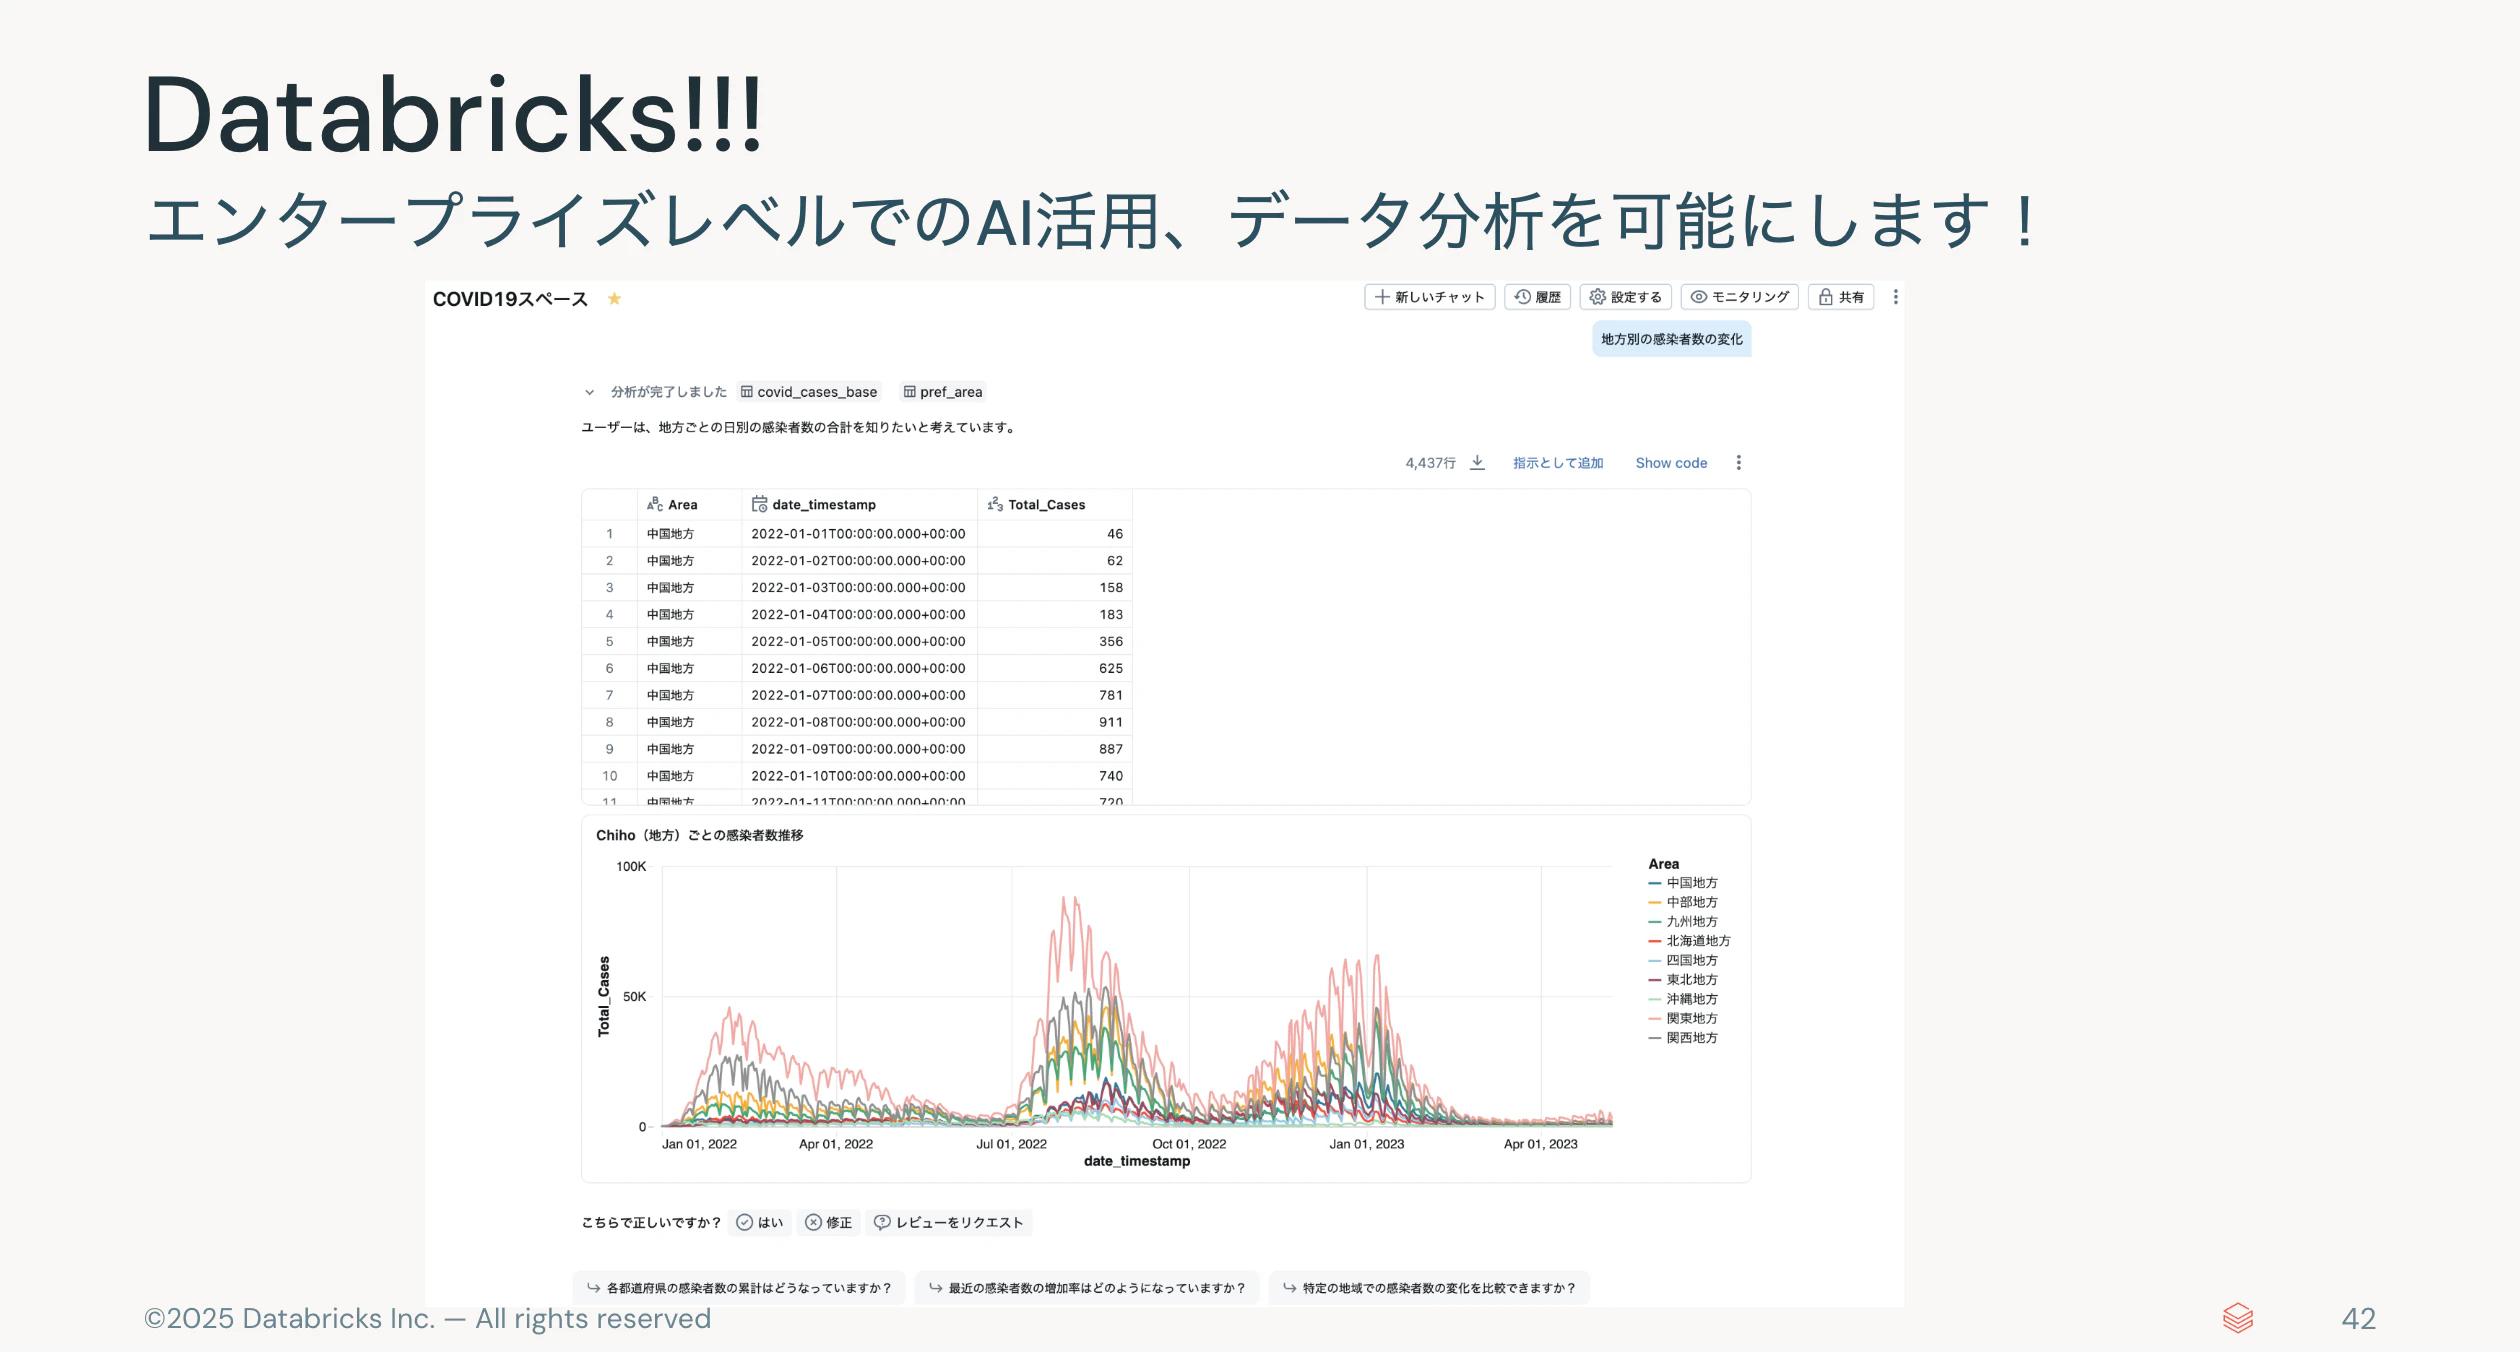Click the 共有 (share) lock button
Viewport: 2520px width, 1352px height.
[x=1841, y=297]
